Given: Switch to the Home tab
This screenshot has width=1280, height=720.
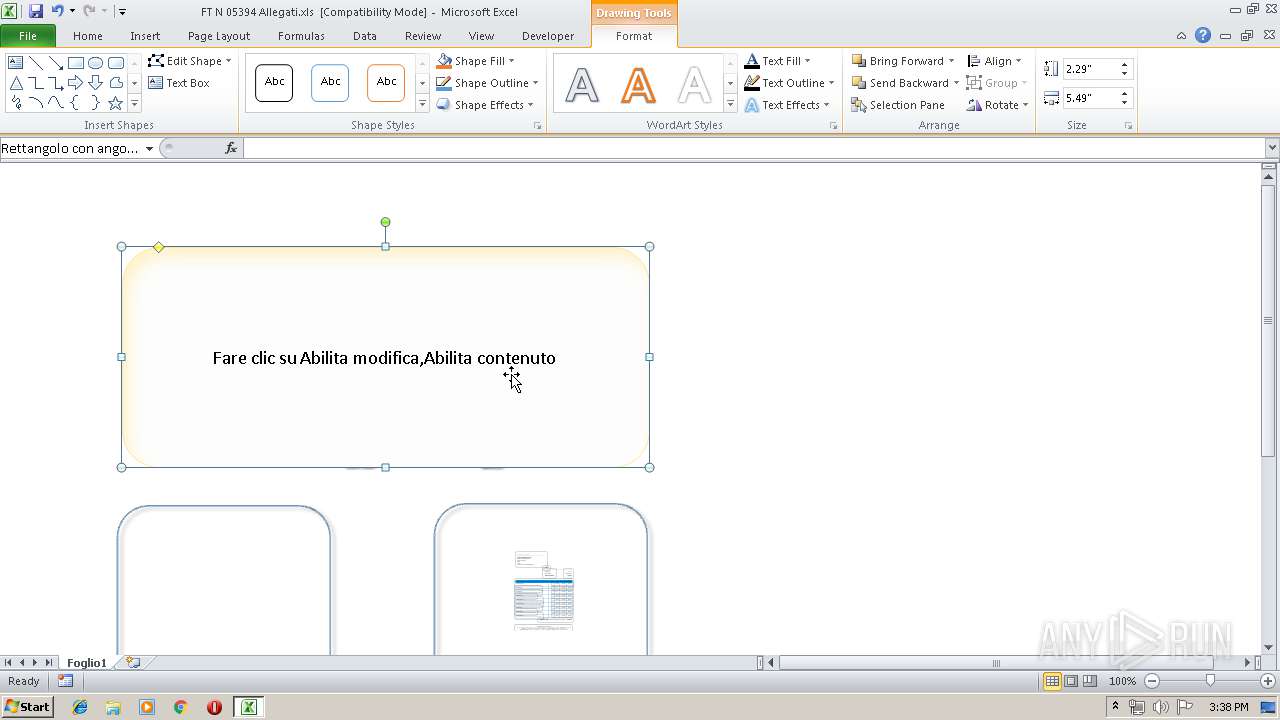Looking at the screenshot, I should (x=88, y=36).
